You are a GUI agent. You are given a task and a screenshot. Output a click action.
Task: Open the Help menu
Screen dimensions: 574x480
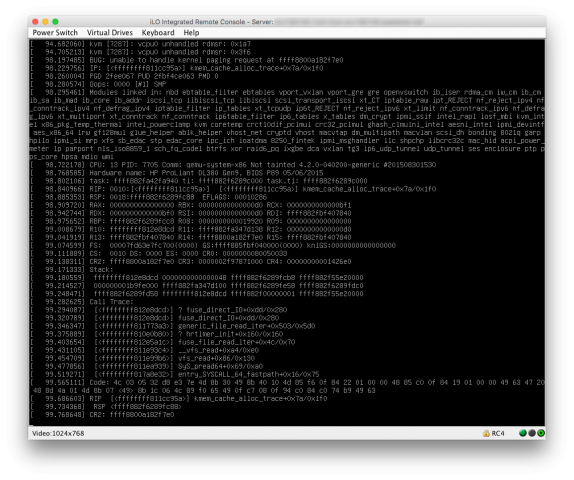pyautogui.click(x=191, y=33)
